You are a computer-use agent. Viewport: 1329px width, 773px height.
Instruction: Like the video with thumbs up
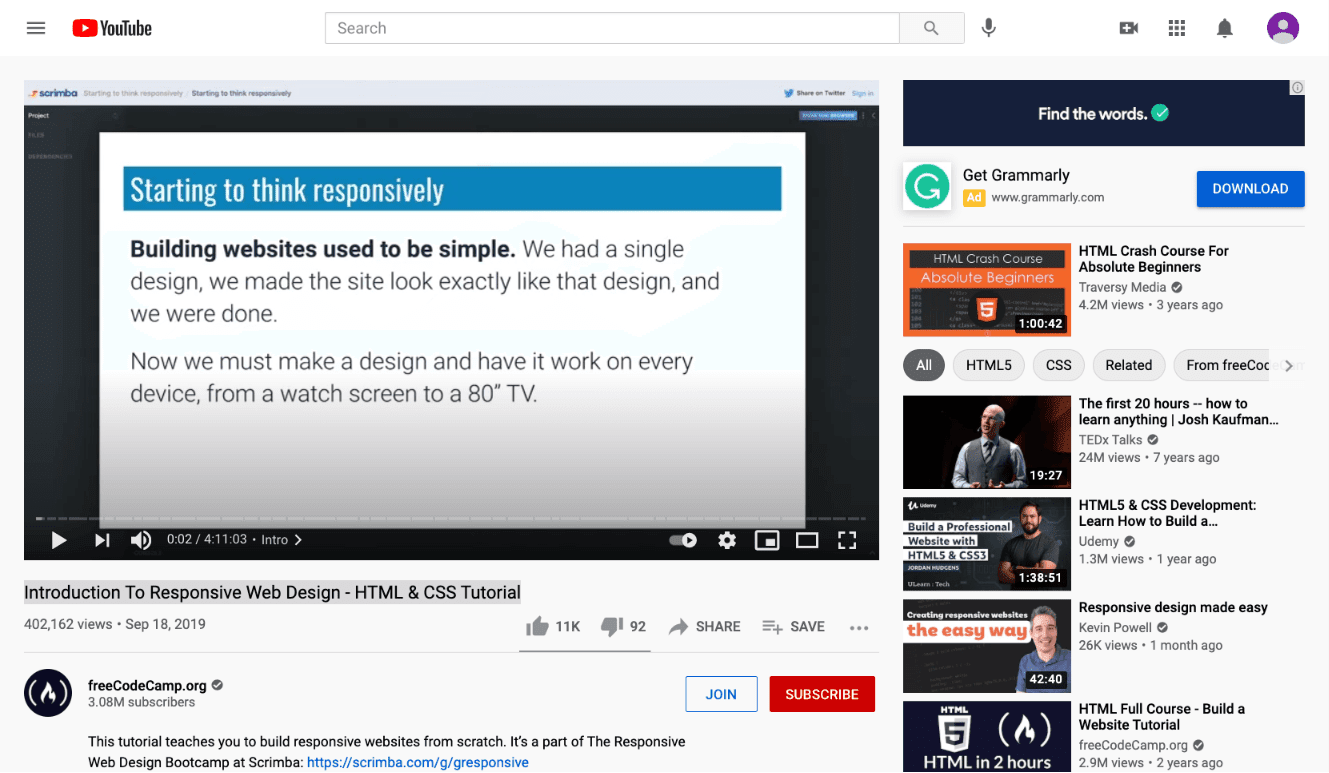[x=539, y=626]
